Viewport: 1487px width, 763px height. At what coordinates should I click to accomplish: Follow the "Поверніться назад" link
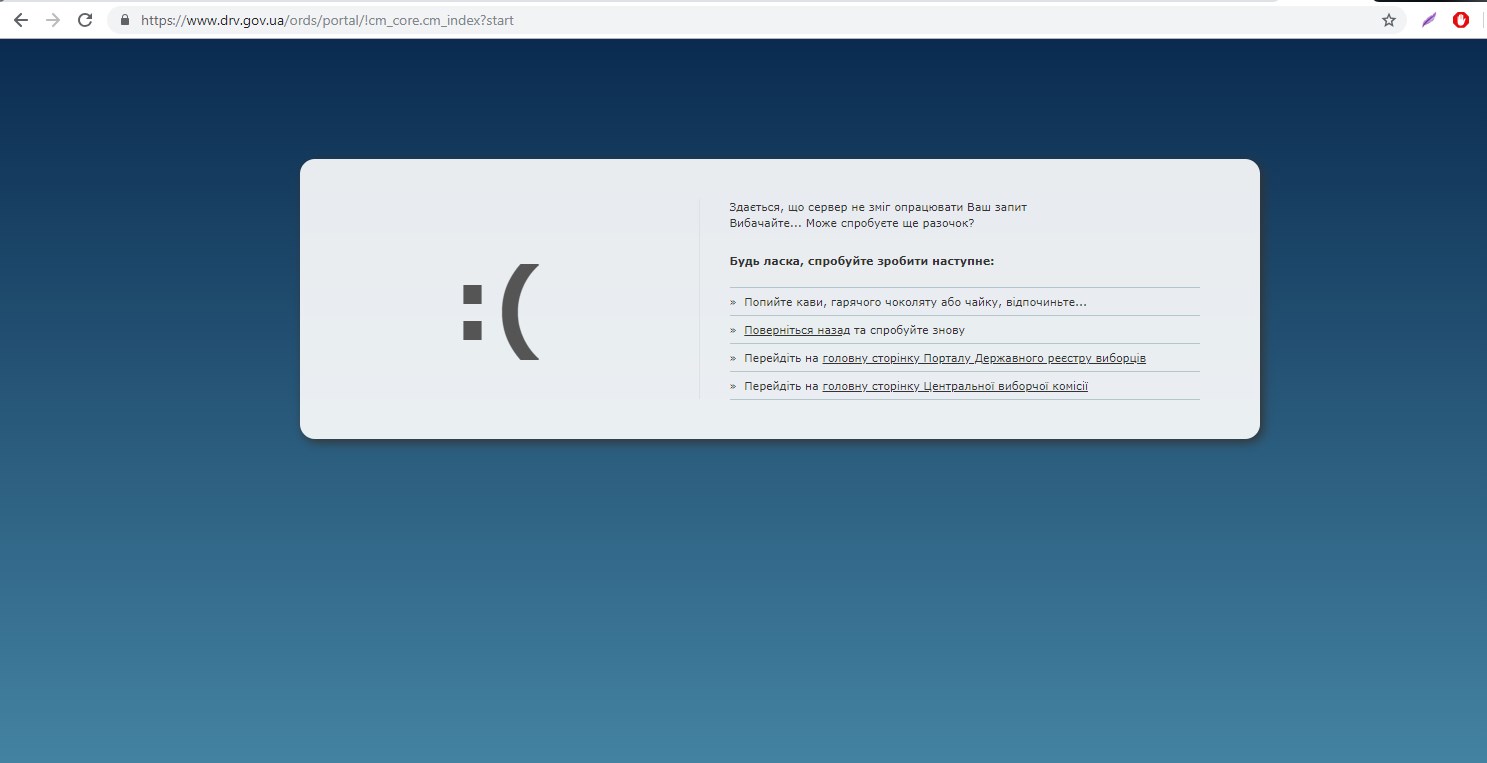click(796, 330)
